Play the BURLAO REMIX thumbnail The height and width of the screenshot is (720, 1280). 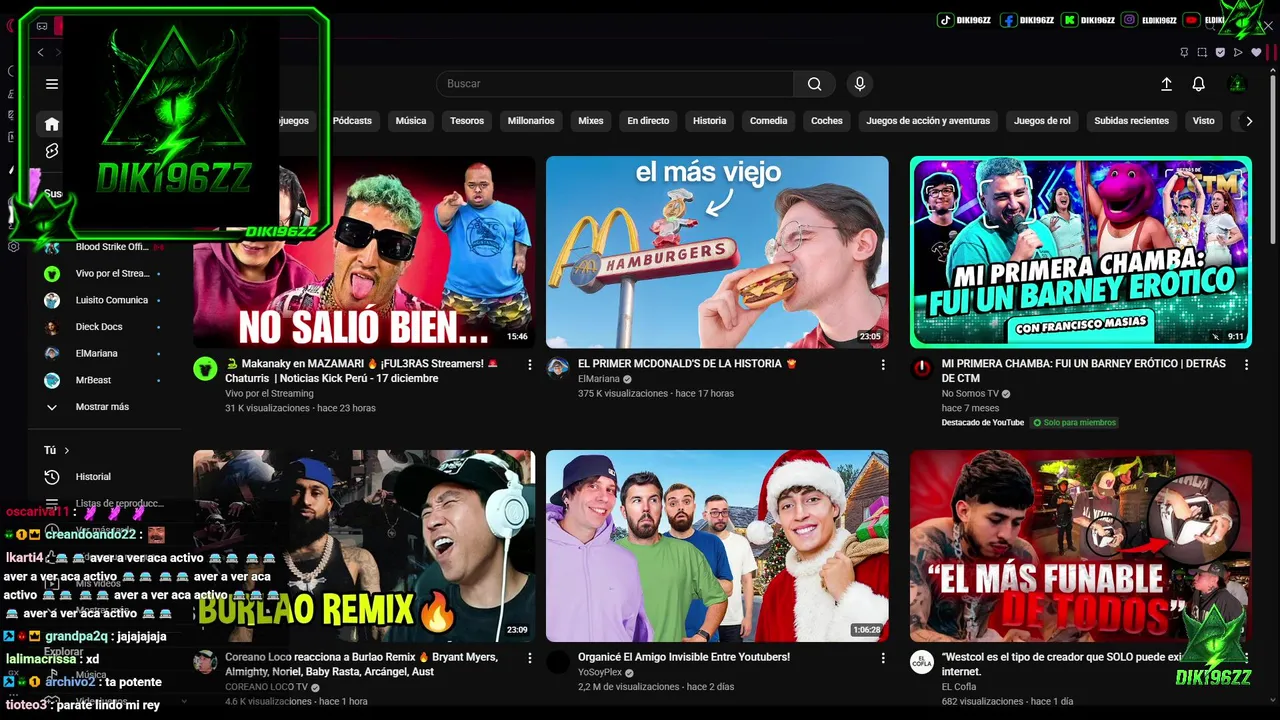click(x=364, y=546)
